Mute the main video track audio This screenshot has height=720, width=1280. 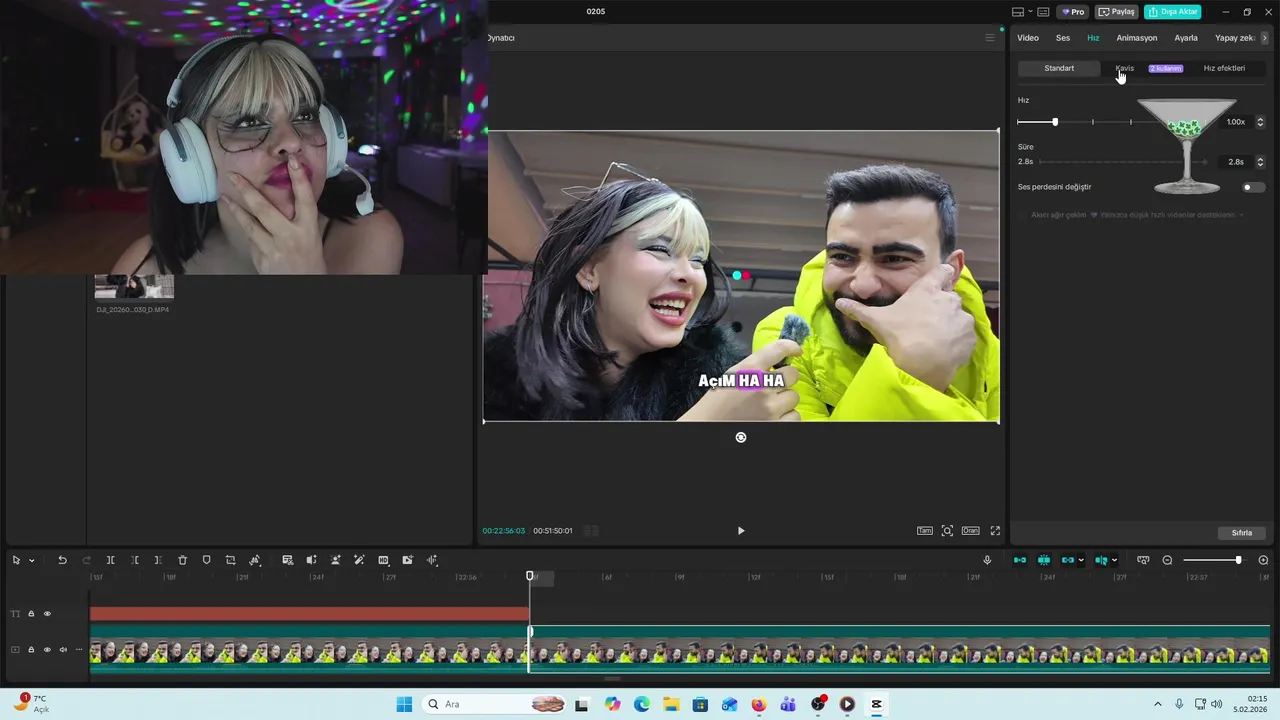pyautogui.click(x=63, y=650)
